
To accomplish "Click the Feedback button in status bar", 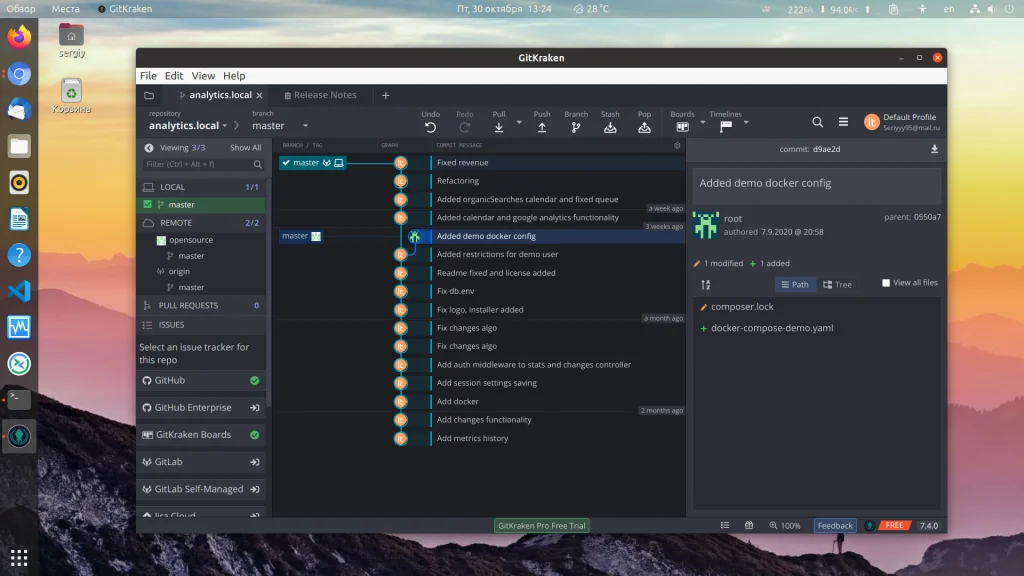I will [x=834, y=525].
